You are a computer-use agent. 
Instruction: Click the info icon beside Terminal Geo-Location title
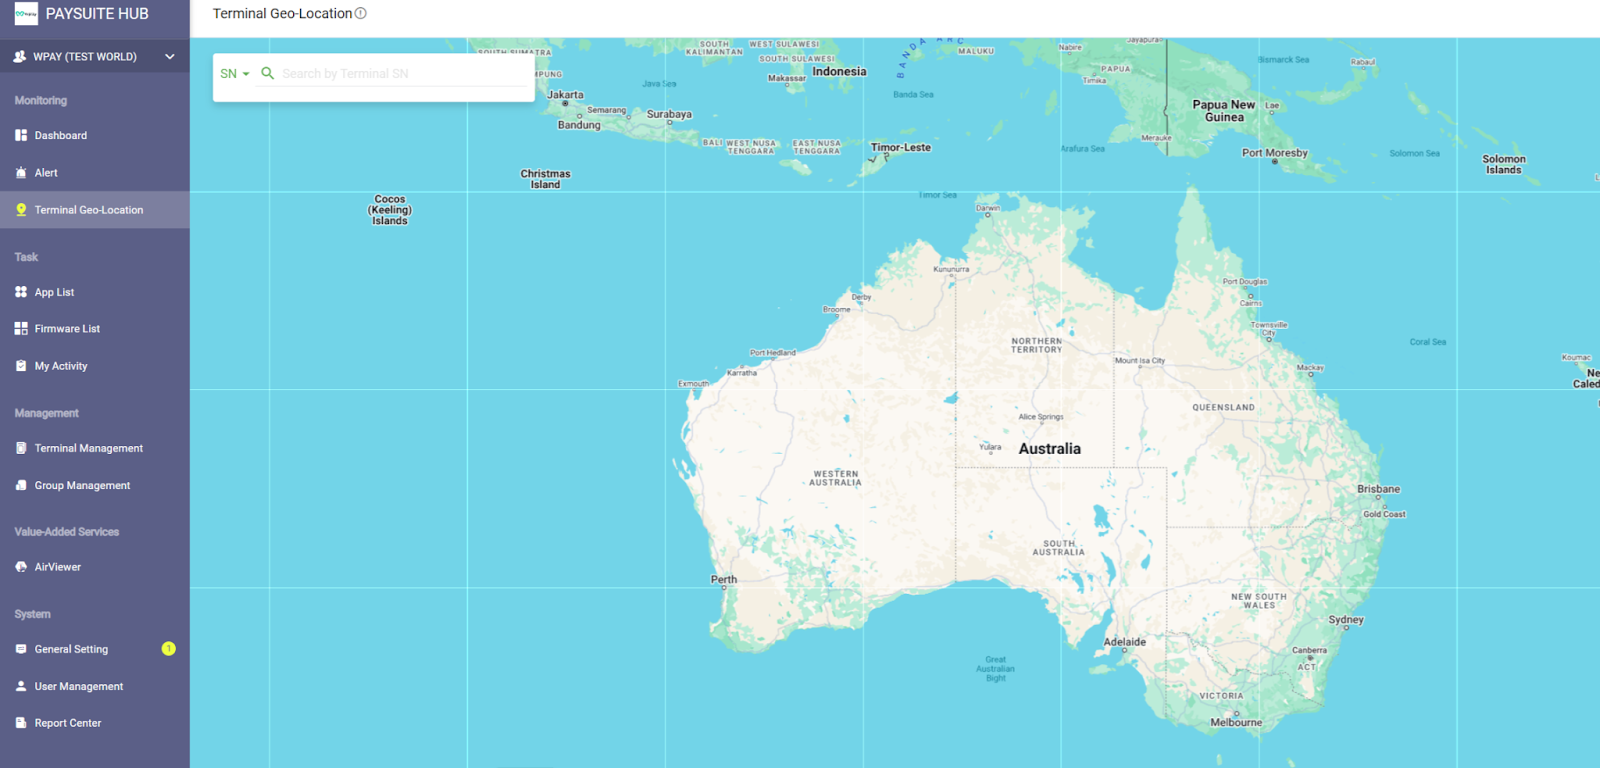(361, 14)
